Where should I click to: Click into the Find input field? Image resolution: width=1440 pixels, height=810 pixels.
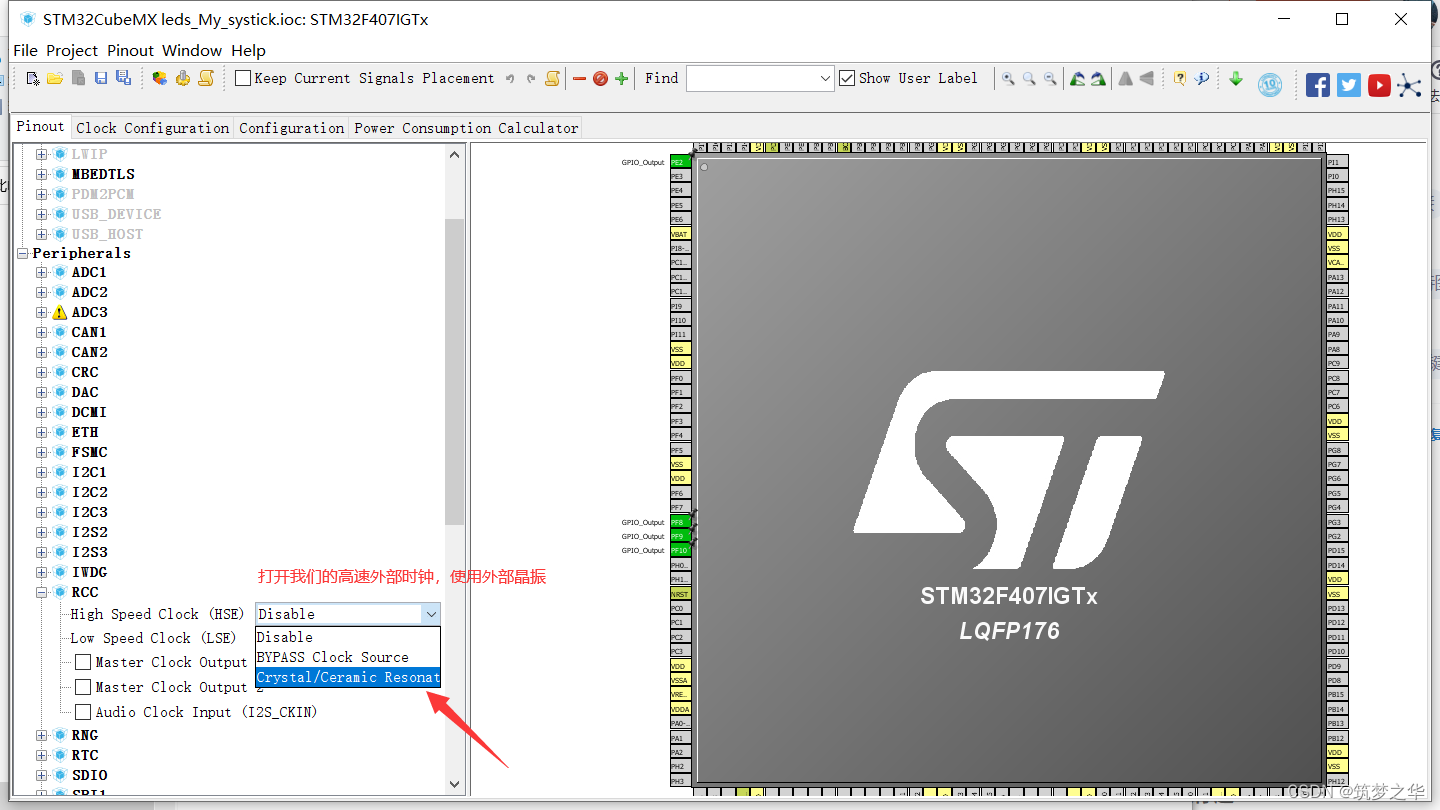(x=752, y=78)
